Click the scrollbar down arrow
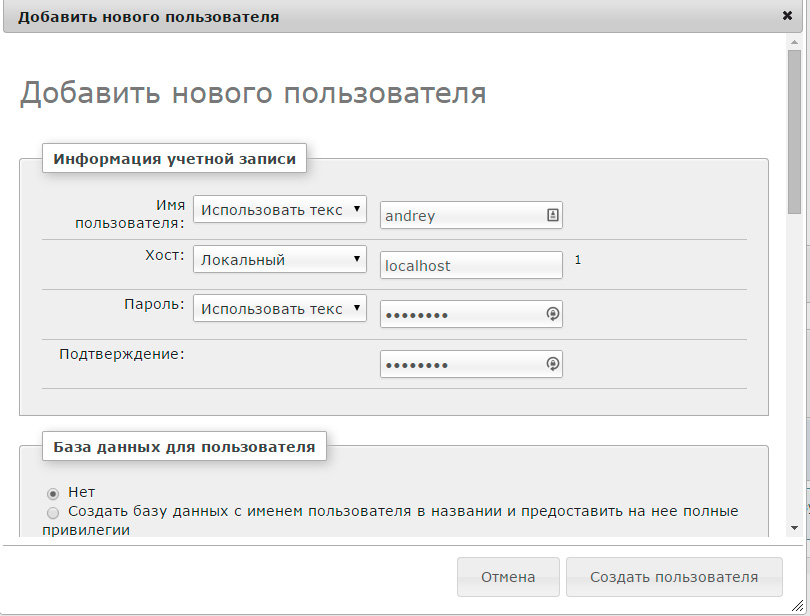 [x=794, y=527]
